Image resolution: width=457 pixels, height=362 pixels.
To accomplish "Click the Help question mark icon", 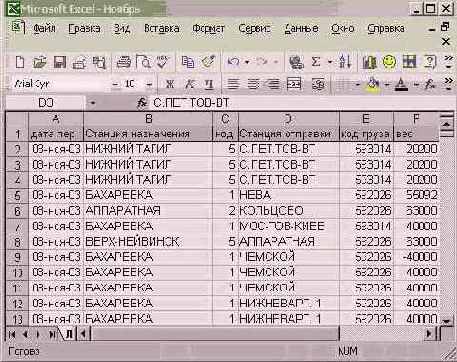I will (430, 62).
